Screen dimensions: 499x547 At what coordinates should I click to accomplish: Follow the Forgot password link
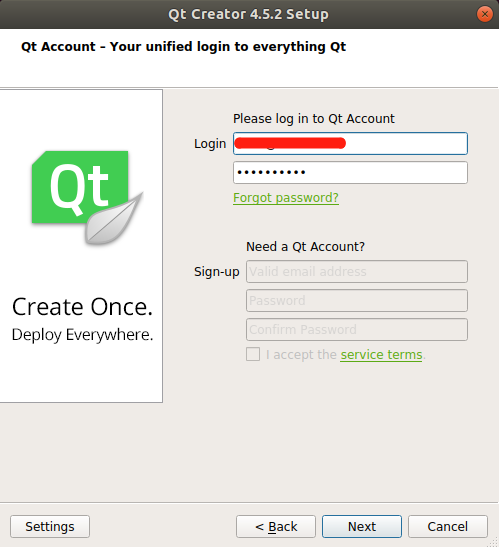coord(286,198)
